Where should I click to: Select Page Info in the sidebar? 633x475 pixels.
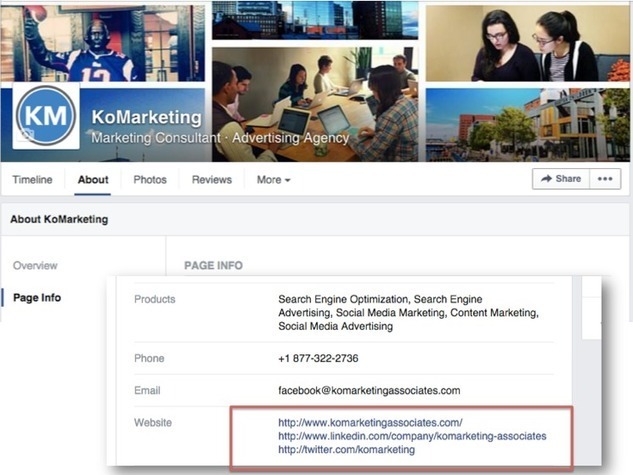(37, 298)
